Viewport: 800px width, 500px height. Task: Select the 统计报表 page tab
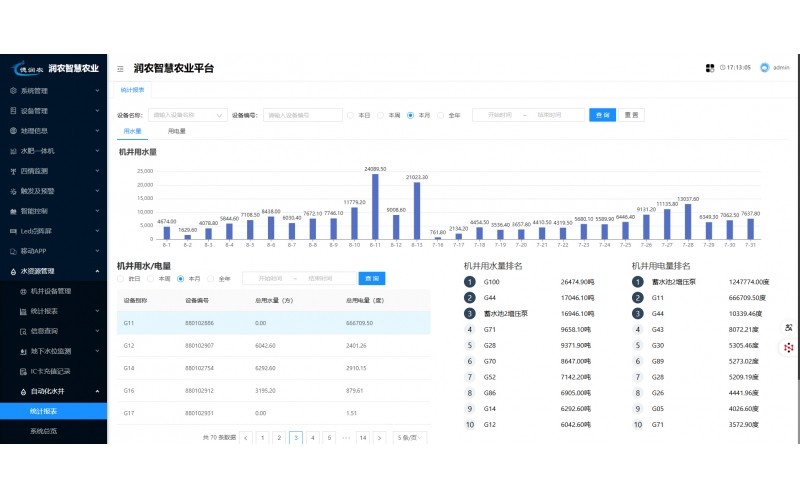pos(132,90)
